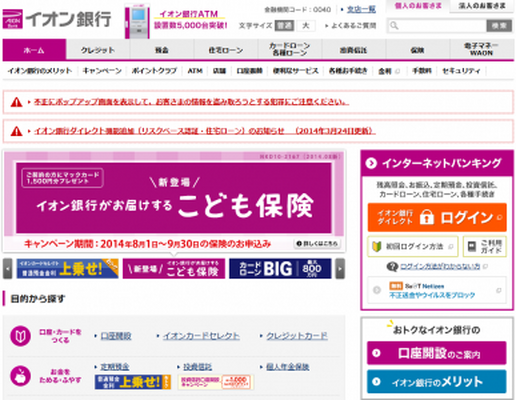Screen dimensions: 516x400
Task: Click the piggy bank round icon
Action: point(20,376)
